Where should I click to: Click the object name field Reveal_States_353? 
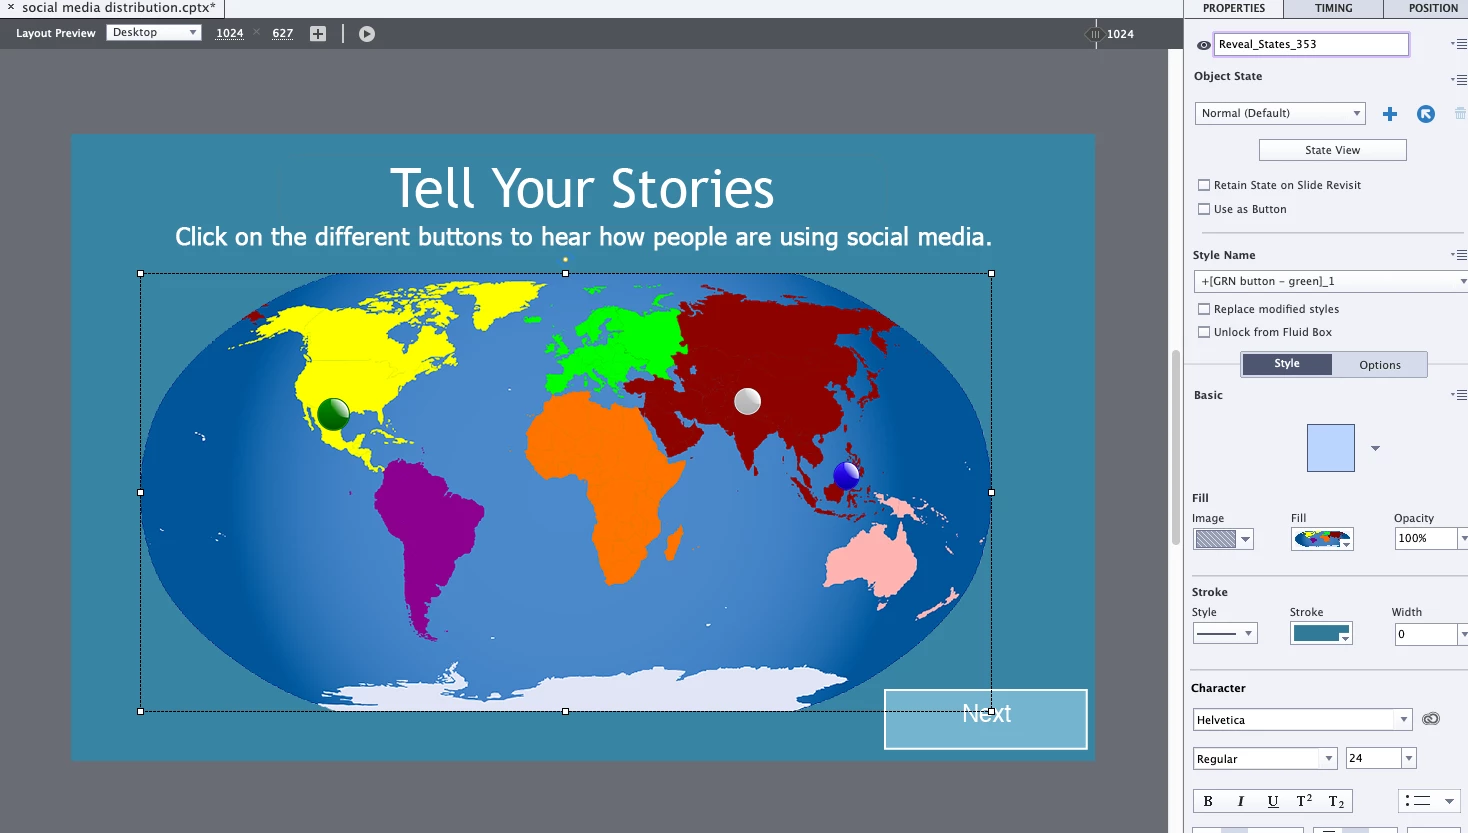tap(1311, 44)
